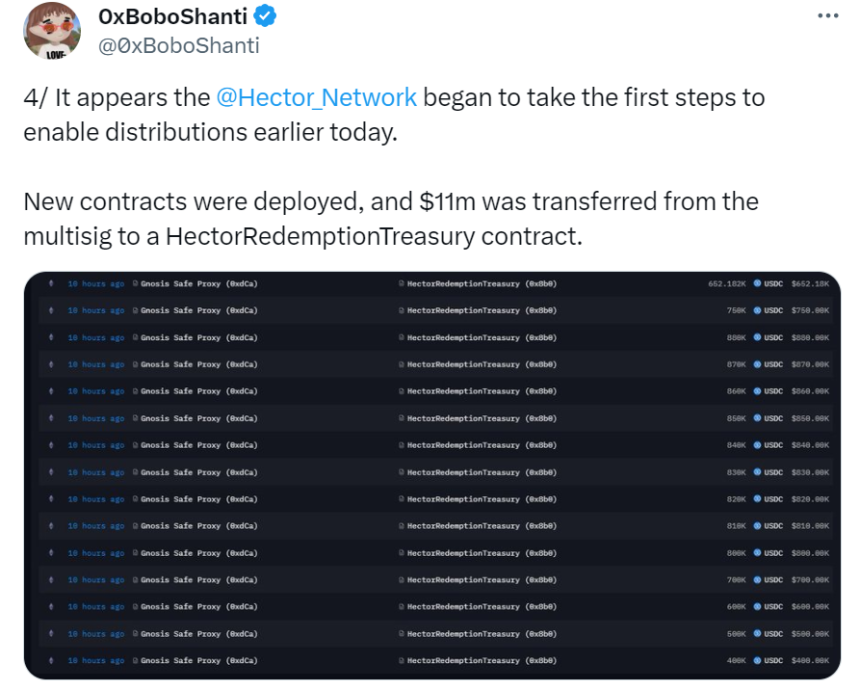Click the contract icon beside Gnosis Safe Proxy in first row
Image resolution: width=860 pixels, height=691 pixels.
pyautogui.click(x=135, y=283)
